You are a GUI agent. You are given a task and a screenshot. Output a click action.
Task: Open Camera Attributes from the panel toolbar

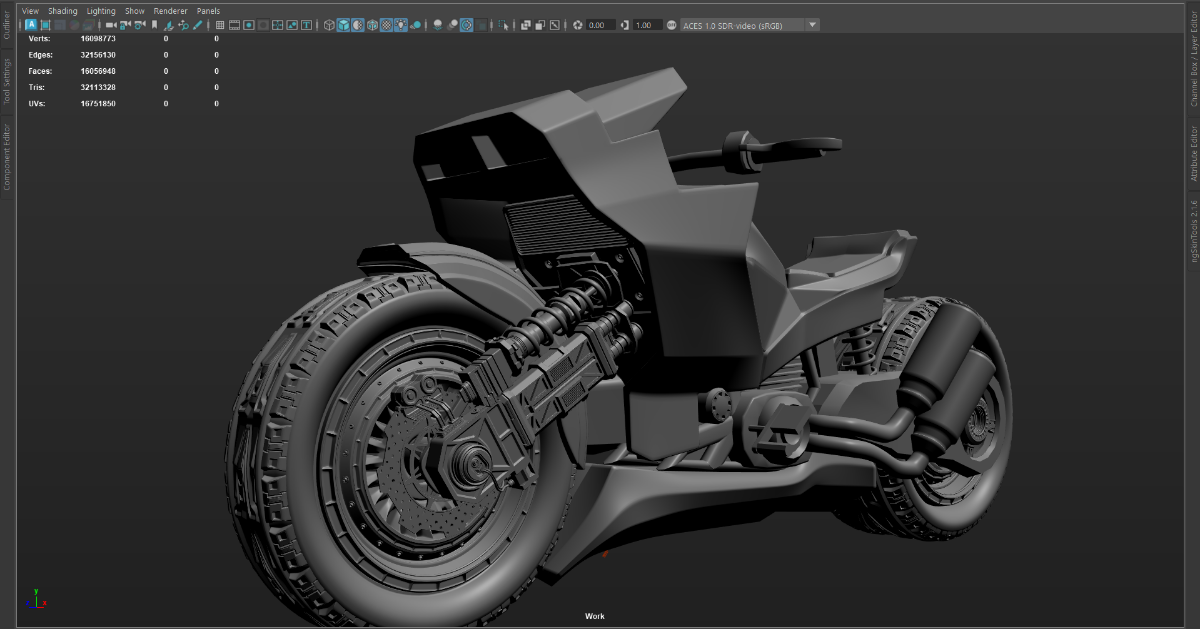140,25
